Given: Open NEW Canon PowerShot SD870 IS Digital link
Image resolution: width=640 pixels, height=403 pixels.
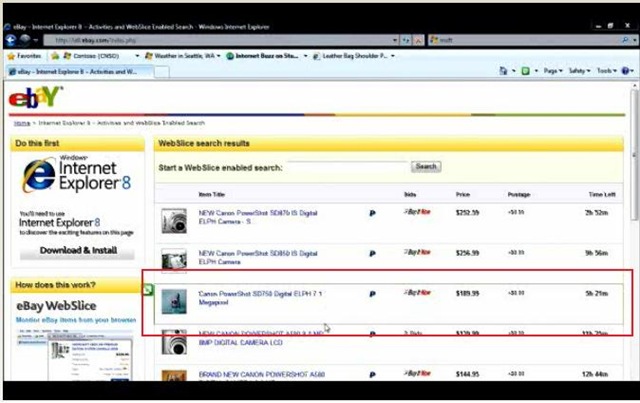Looking at the screenshot, I should pos(258,217).
